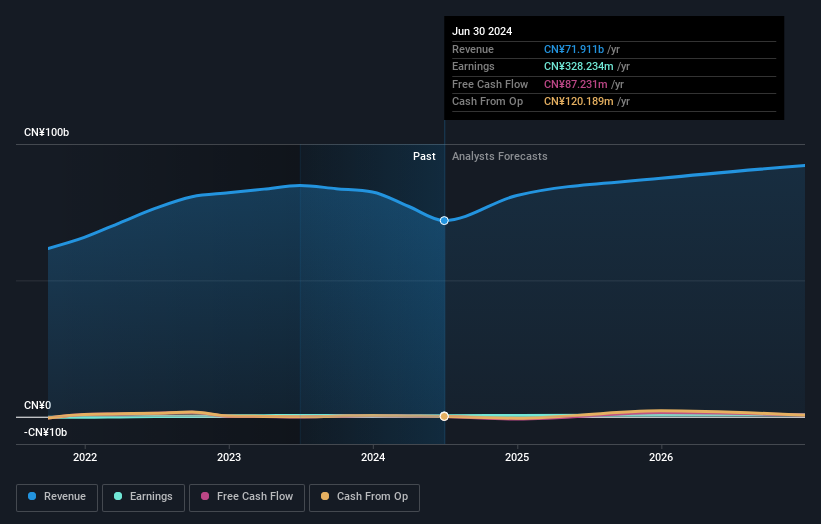Click the pink Free Cash Flow legend dot
This screenshot has height=524, width=821.
pyautogui.click(x=205, y=496)
